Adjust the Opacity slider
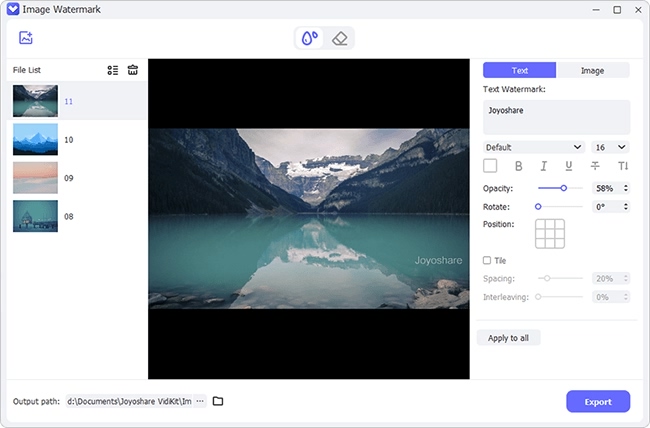Viewport: 650px width, 428px height. coord(560,188)
